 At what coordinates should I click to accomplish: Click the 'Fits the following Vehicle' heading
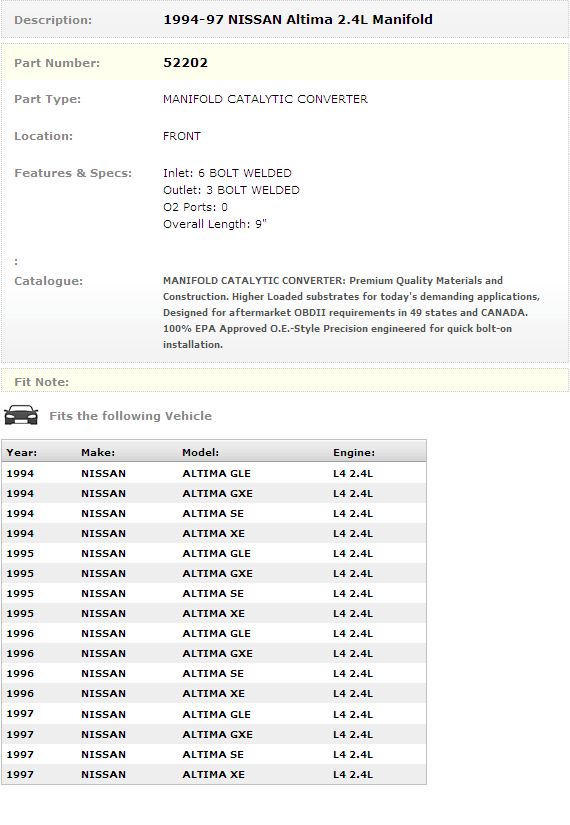pos(131,416)
